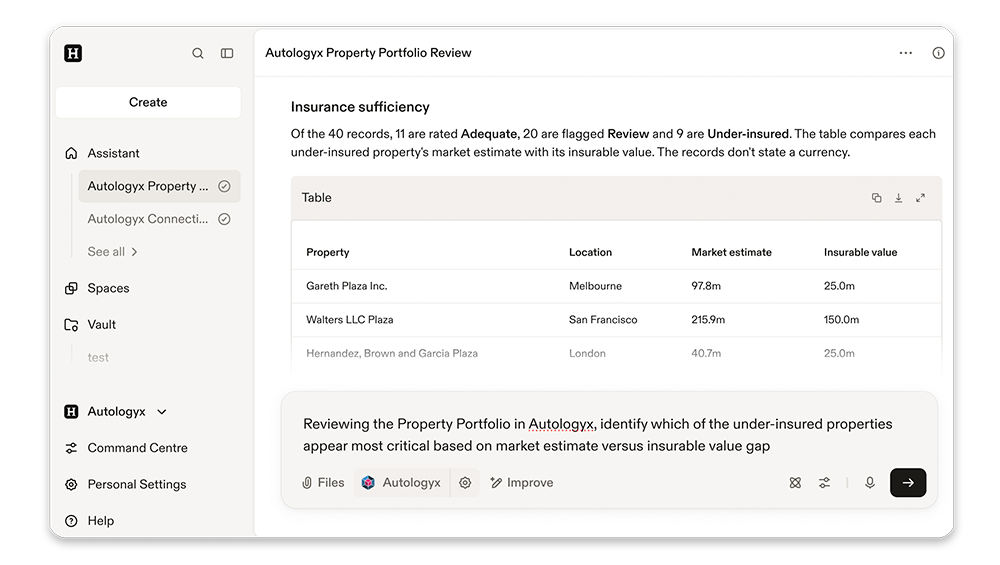Start voice input with microphone icon
The image size is (1000, 565).
pos(869,483)
